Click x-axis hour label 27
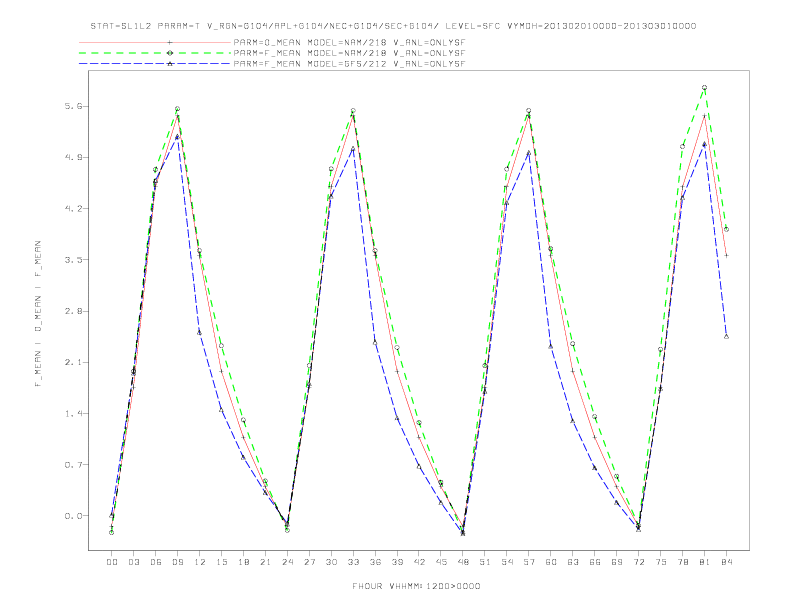 click(x=309, y=562)
